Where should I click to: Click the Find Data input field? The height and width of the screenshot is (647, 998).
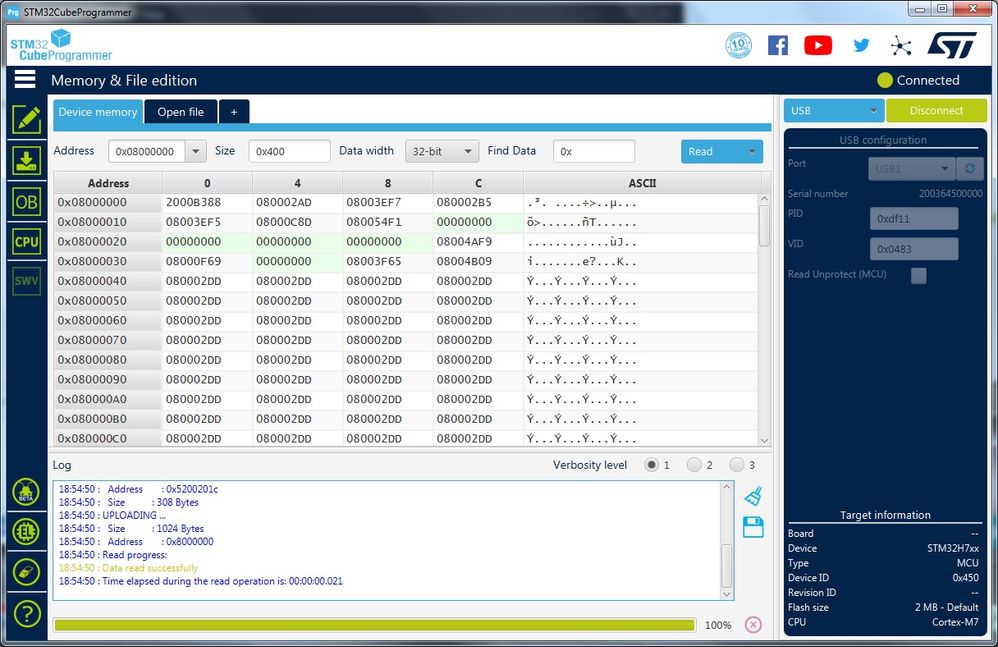[x=594, y=151]
